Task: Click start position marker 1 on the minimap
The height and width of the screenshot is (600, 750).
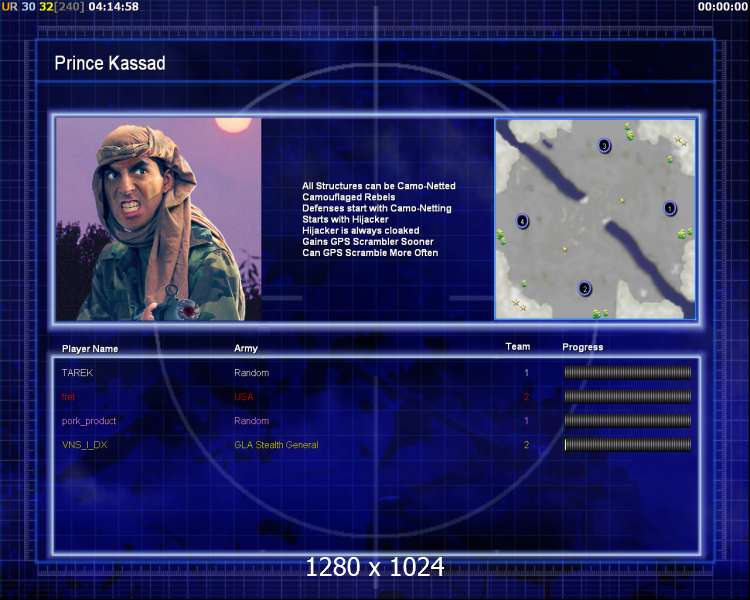Action: point(670,208)
